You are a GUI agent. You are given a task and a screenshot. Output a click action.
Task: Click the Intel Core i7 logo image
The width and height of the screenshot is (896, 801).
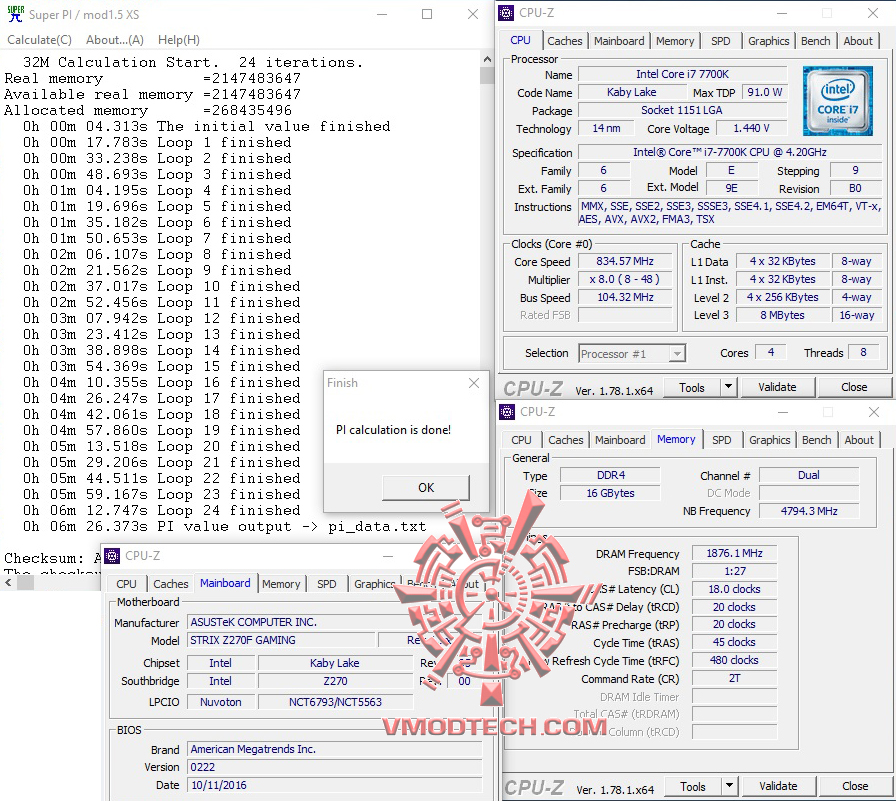pos(837,101)
